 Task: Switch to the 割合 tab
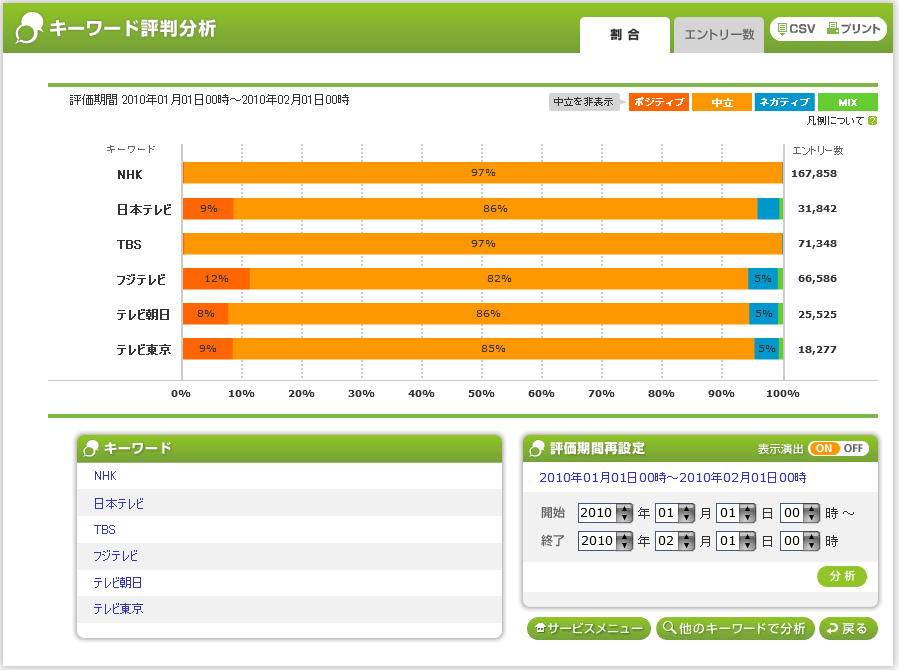tap(624, 35)
